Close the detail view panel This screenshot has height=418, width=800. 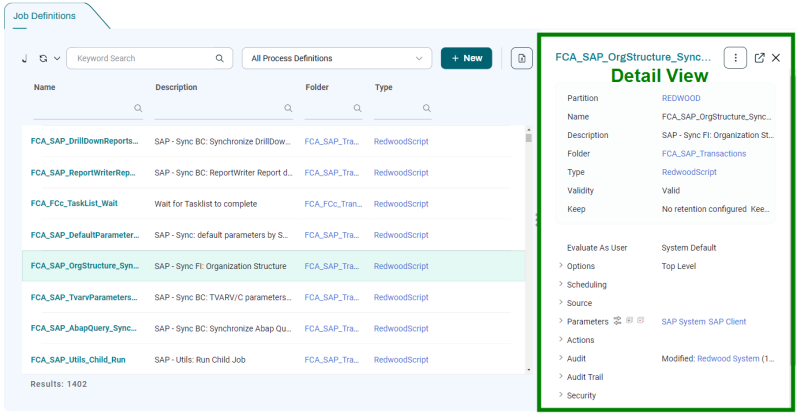coord(776,58)
